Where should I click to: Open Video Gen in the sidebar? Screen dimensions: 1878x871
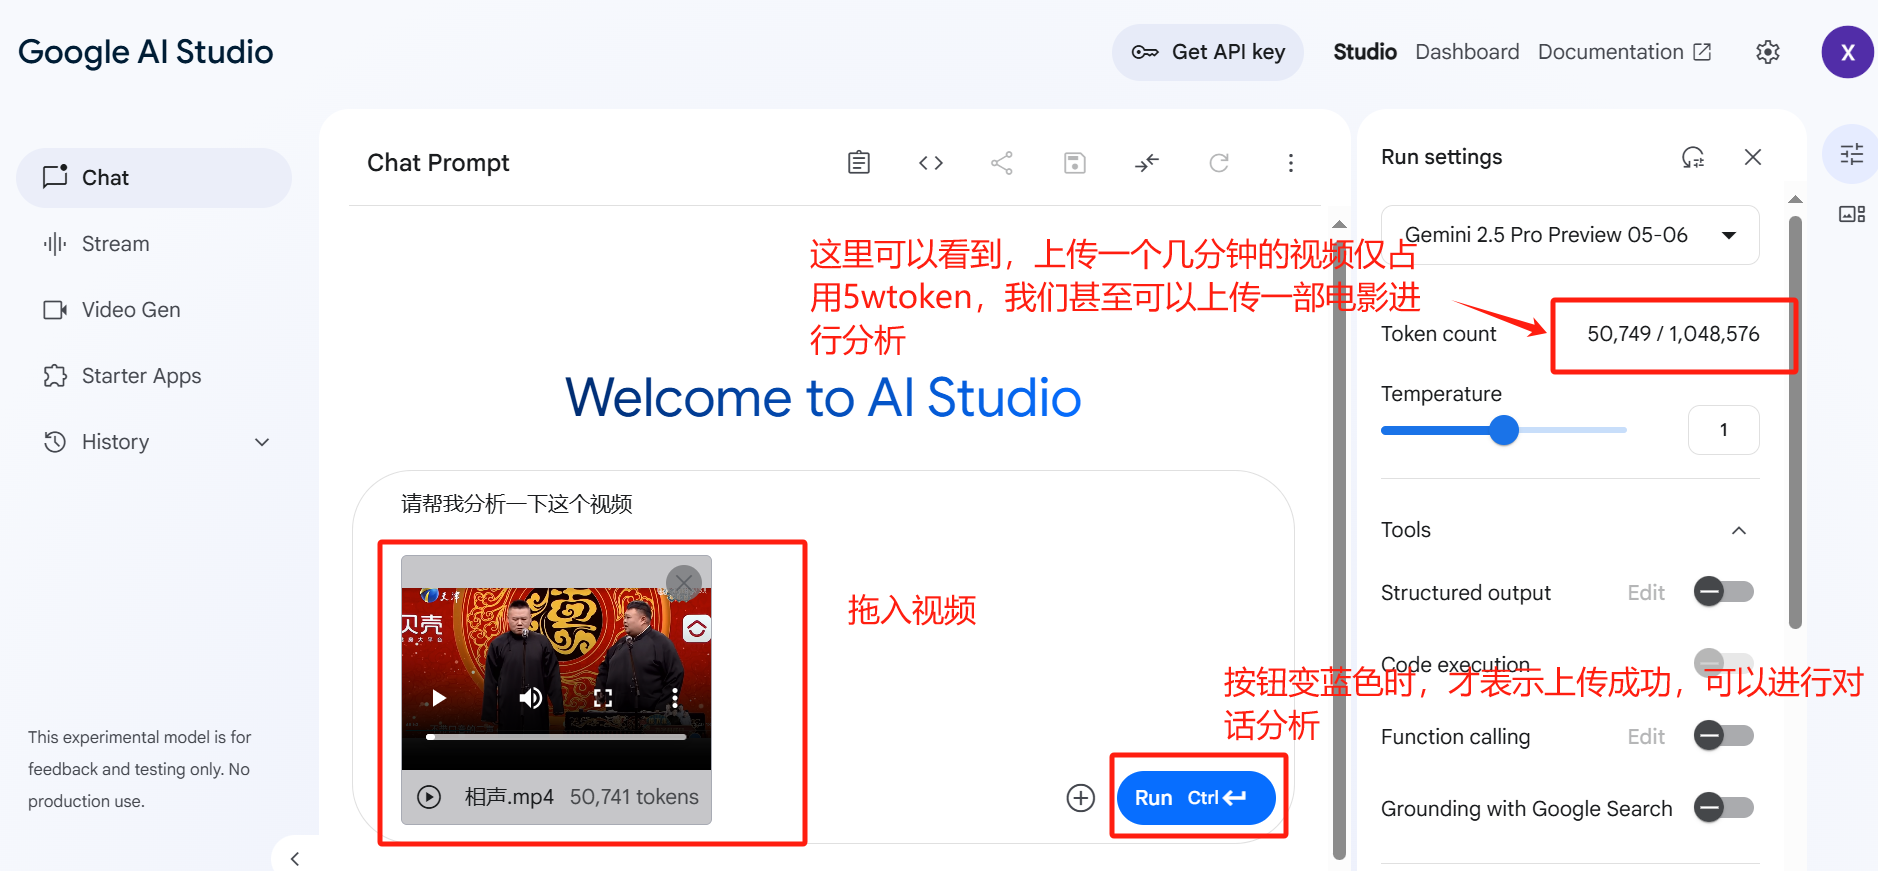[x=154, y=310]
